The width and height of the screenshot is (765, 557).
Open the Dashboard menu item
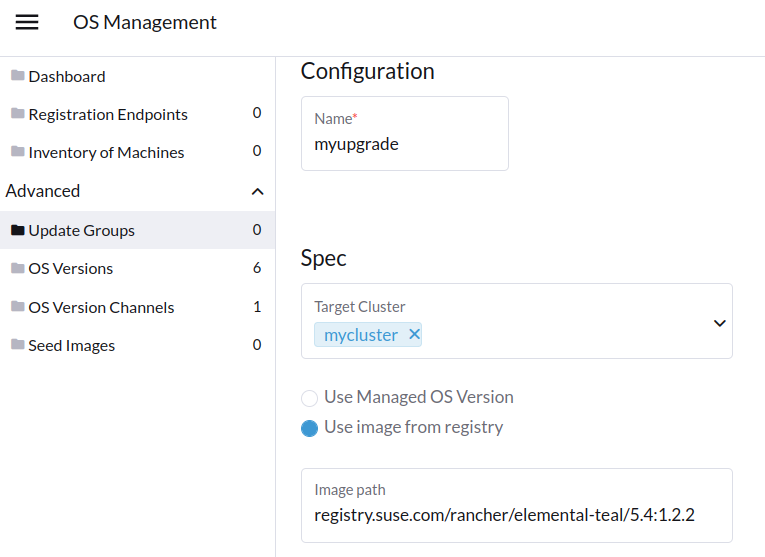pyautogui.click(x=67, y=76)
